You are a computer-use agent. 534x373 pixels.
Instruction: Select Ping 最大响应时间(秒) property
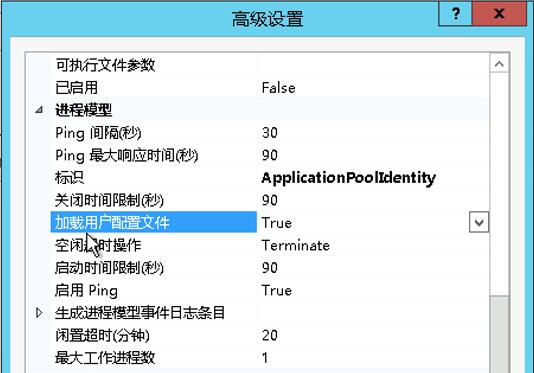click(x=126, y=155)
